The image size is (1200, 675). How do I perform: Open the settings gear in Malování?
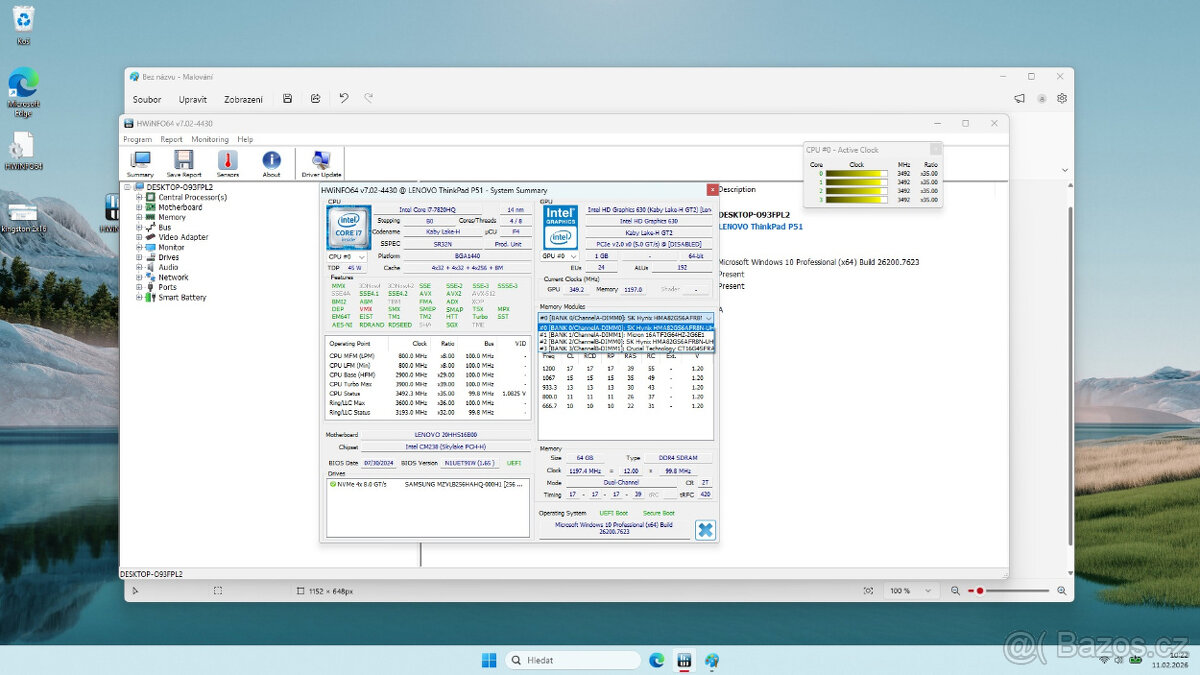point(1062,98)
